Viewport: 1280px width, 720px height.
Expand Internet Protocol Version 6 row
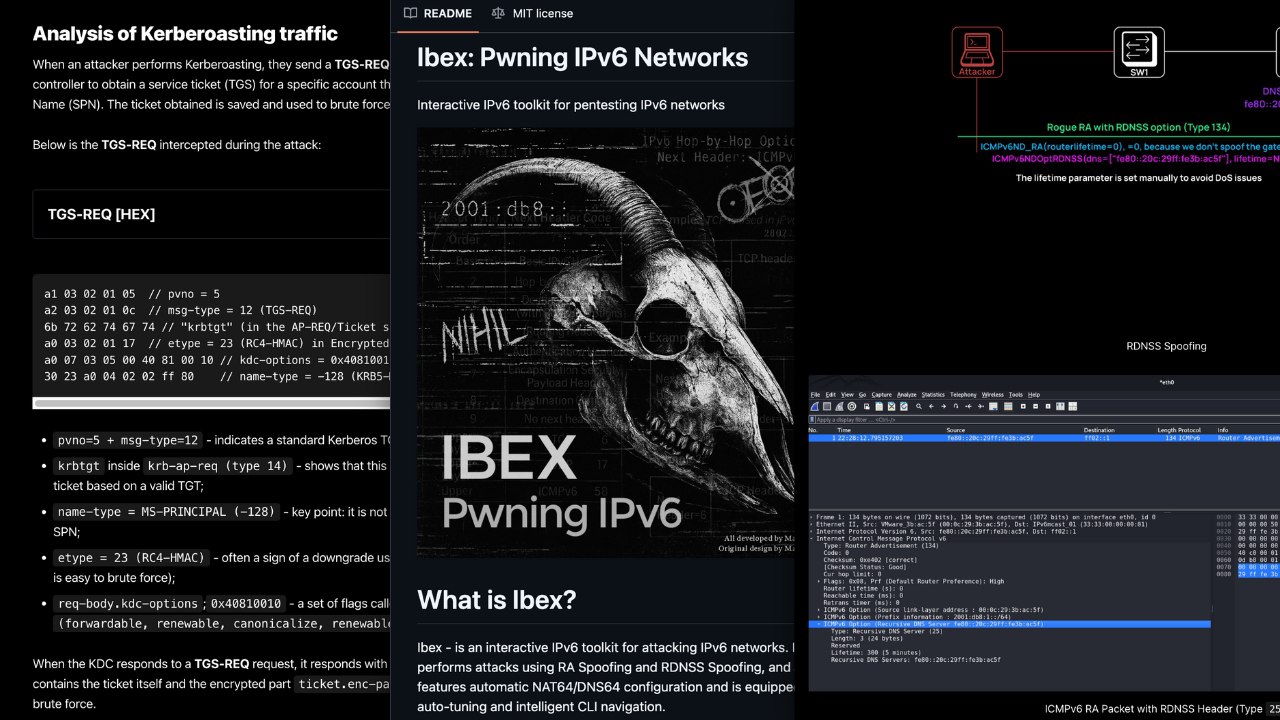point(812,531)
